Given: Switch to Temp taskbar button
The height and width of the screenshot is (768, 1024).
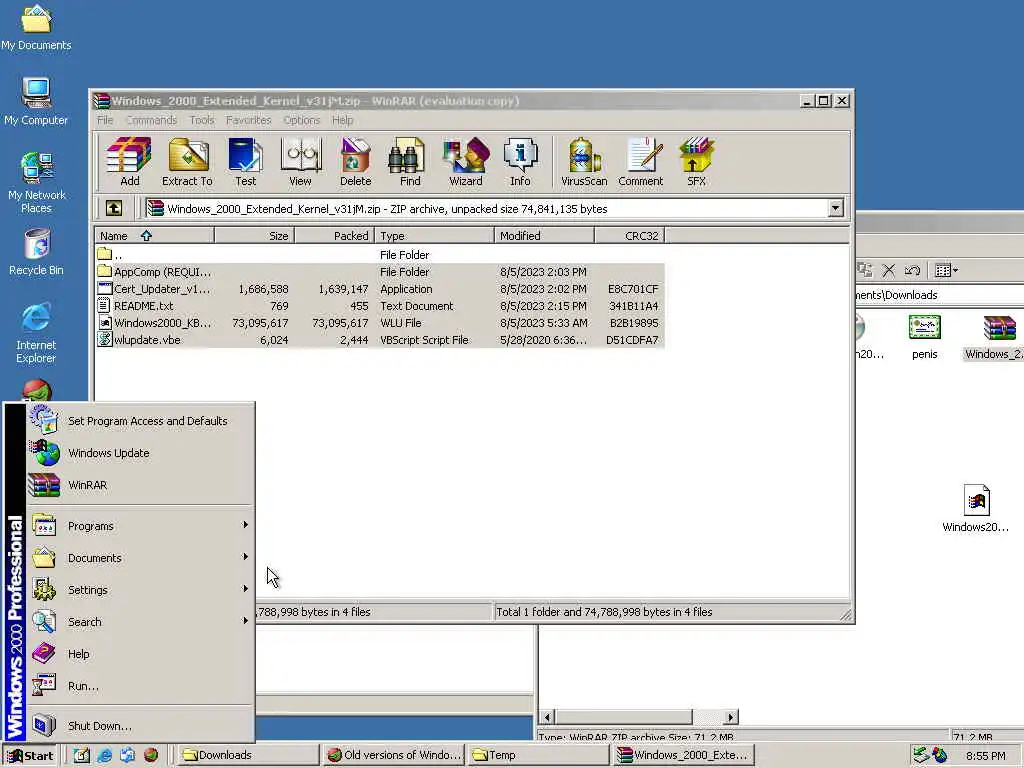Looking at the screenshot, I should click(x=539, y=755).
